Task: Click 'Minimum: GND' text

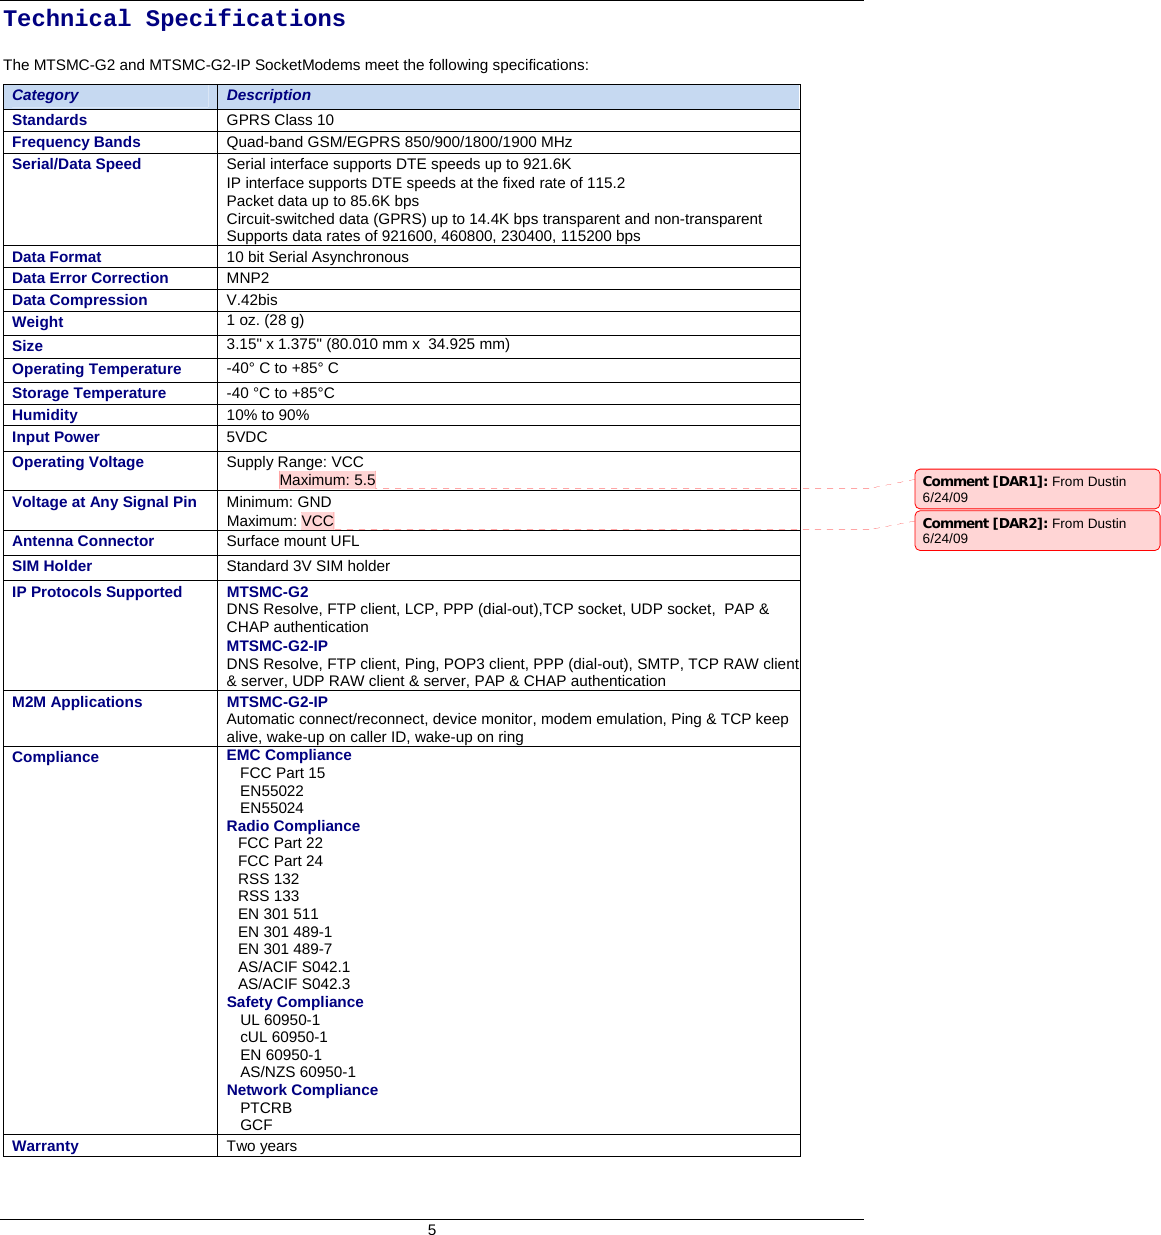Action: tap(278, 502)
